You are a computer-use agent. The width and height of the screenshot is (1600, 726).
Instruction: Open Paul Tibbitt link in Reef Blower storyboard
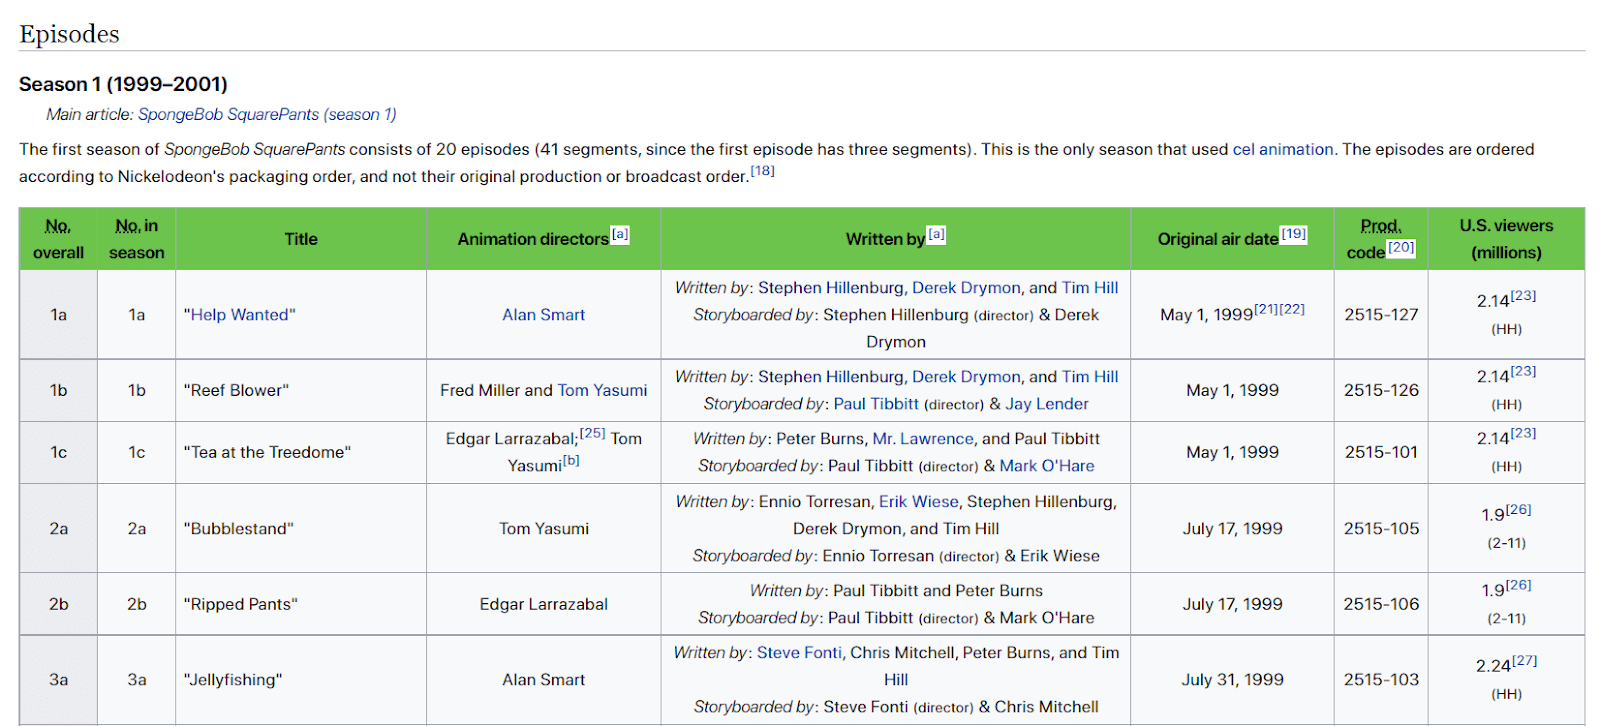(876, 403)
